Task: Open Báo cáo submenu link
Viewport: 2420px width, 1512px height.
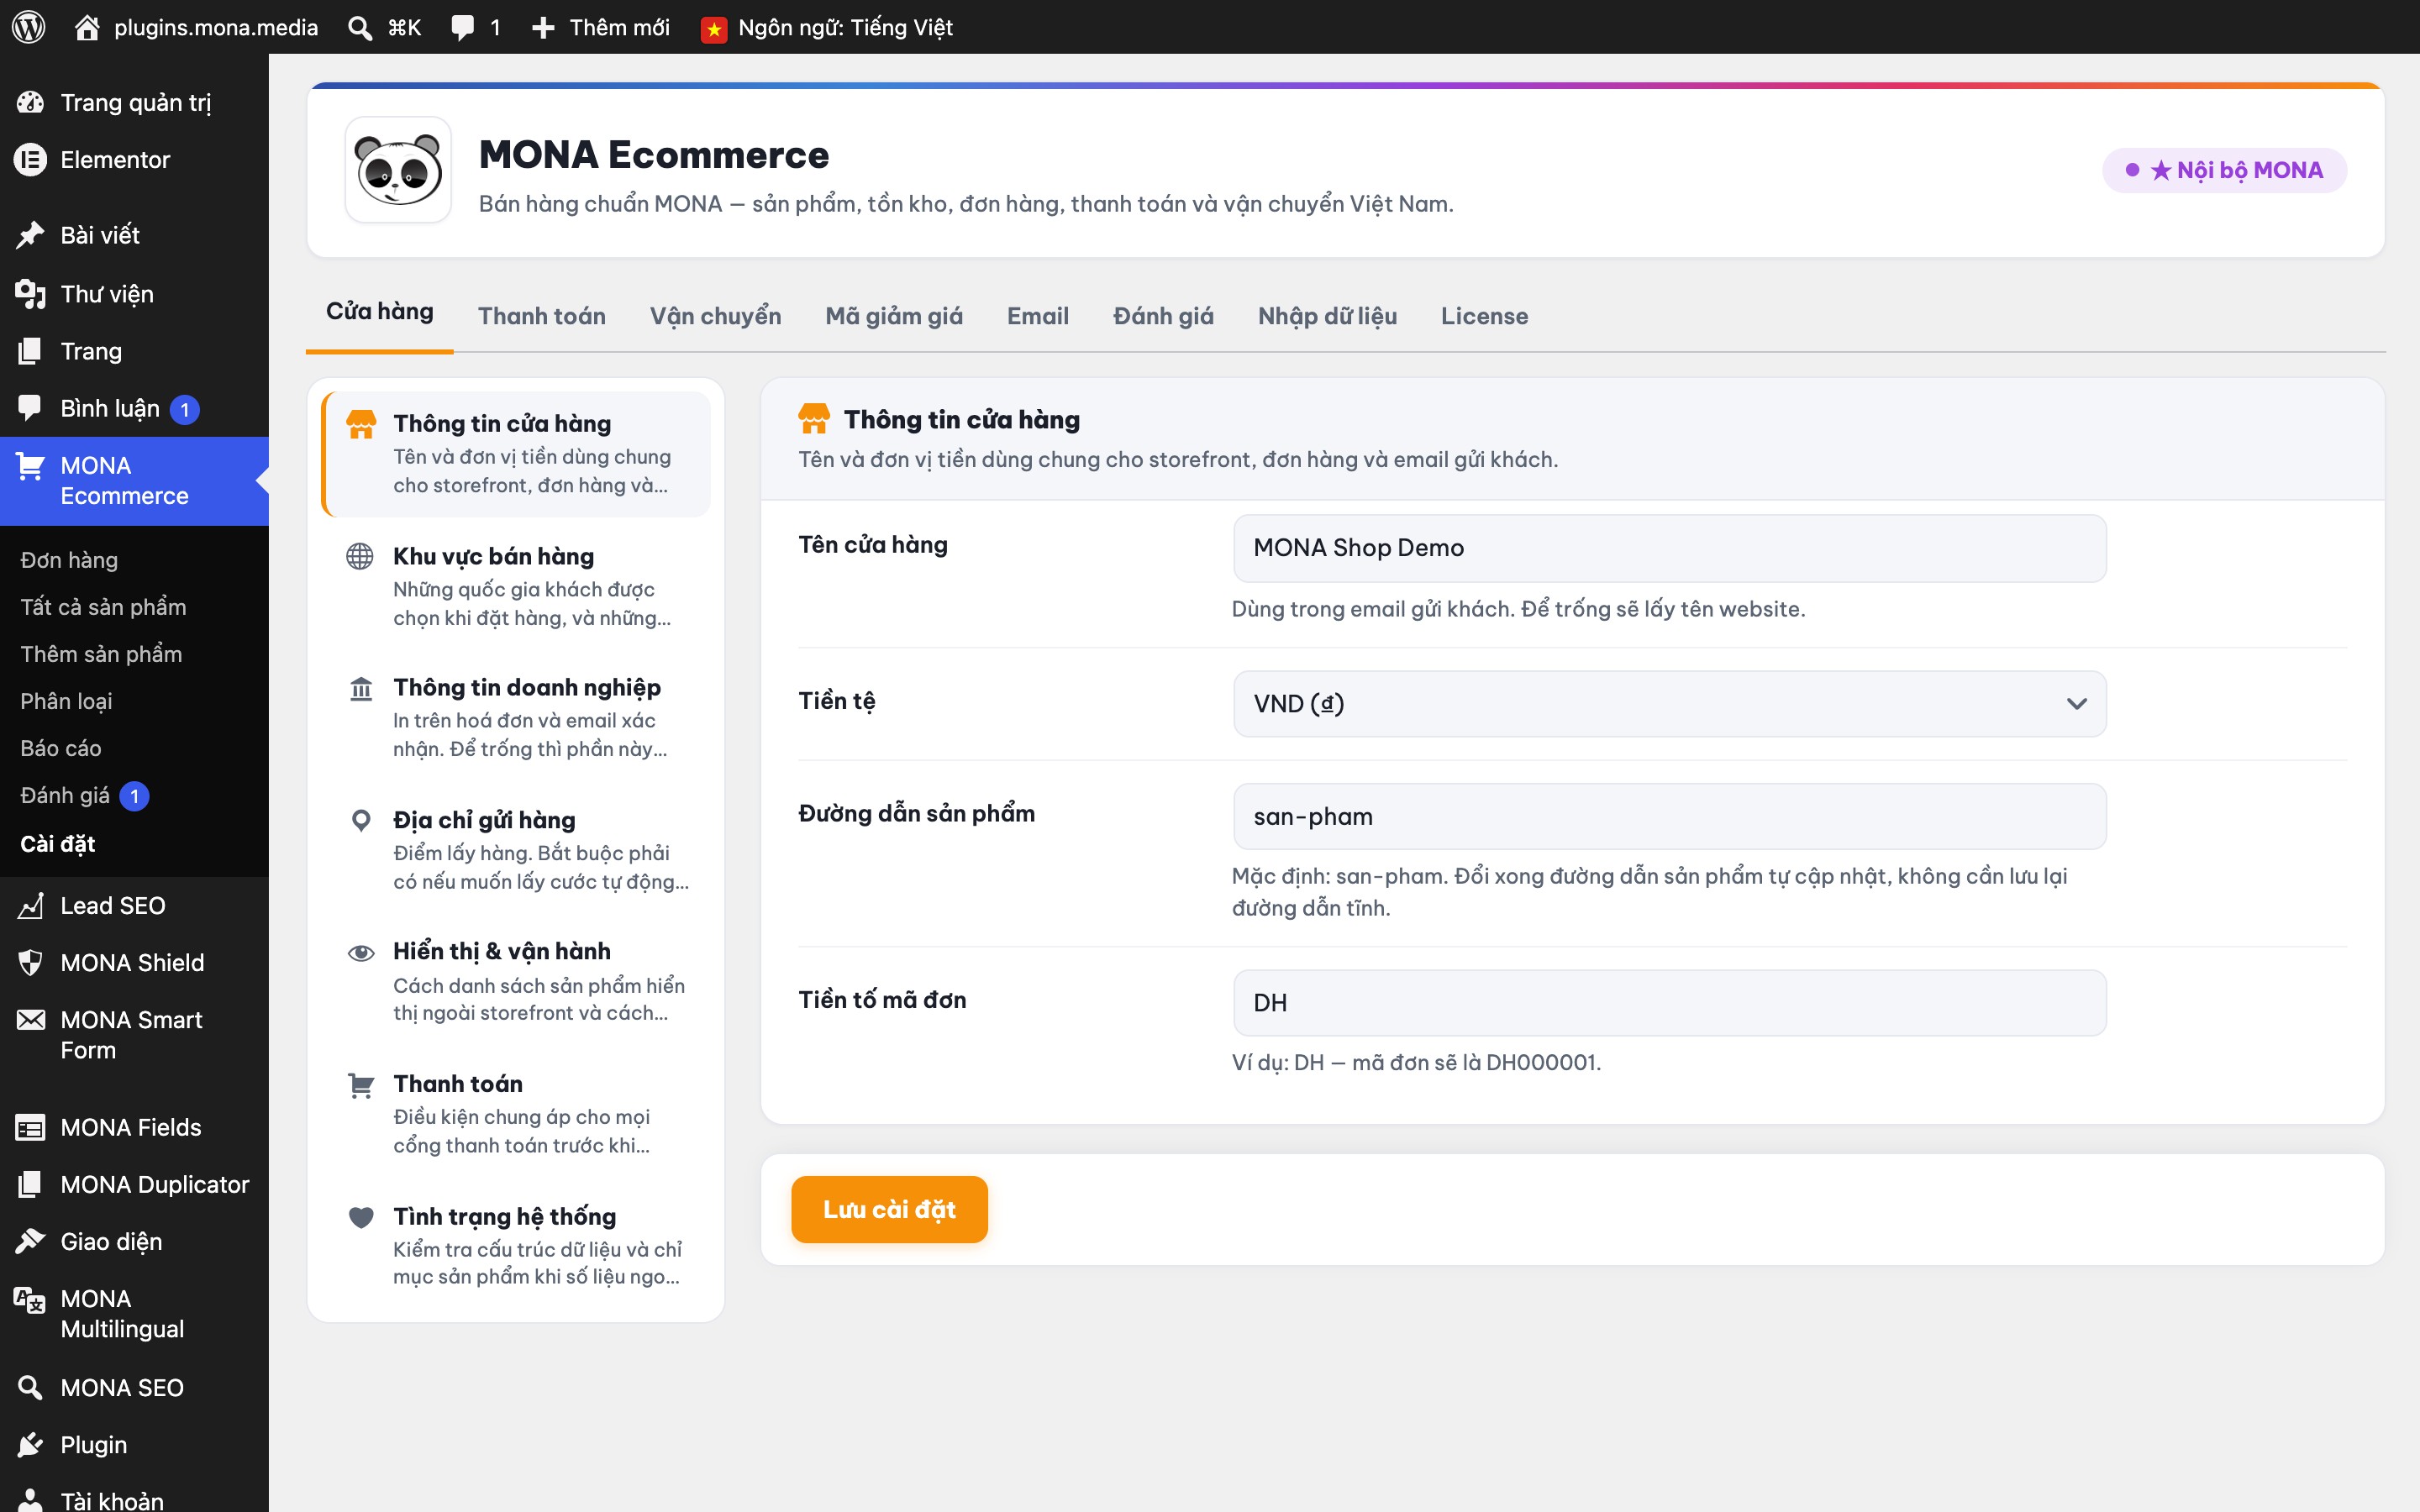Action: [x=61, y=748]
